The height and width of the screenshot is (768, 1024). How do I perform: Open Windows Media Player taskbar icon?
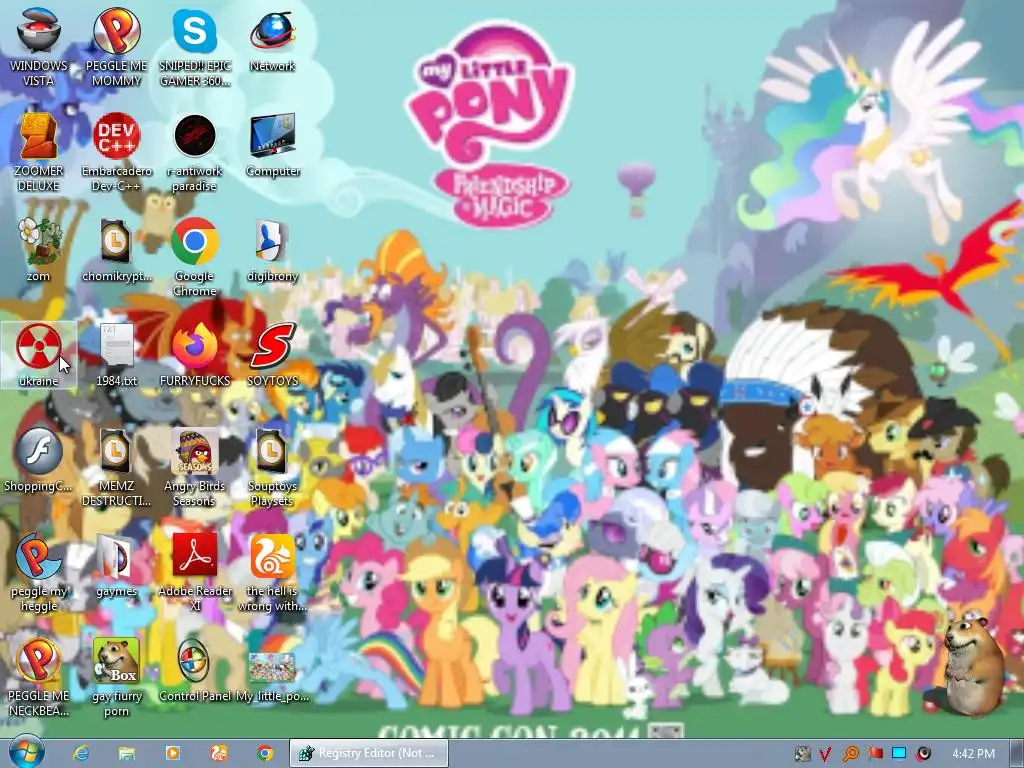173,753
